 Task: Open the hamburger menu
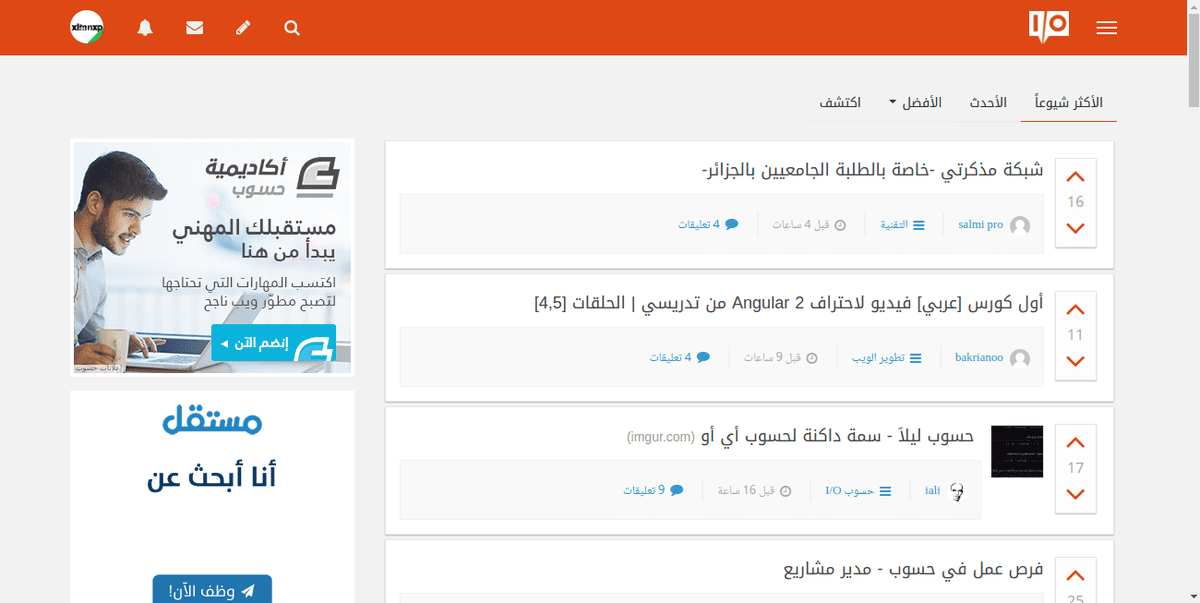pyautogui.click(x=1106, y=28)
